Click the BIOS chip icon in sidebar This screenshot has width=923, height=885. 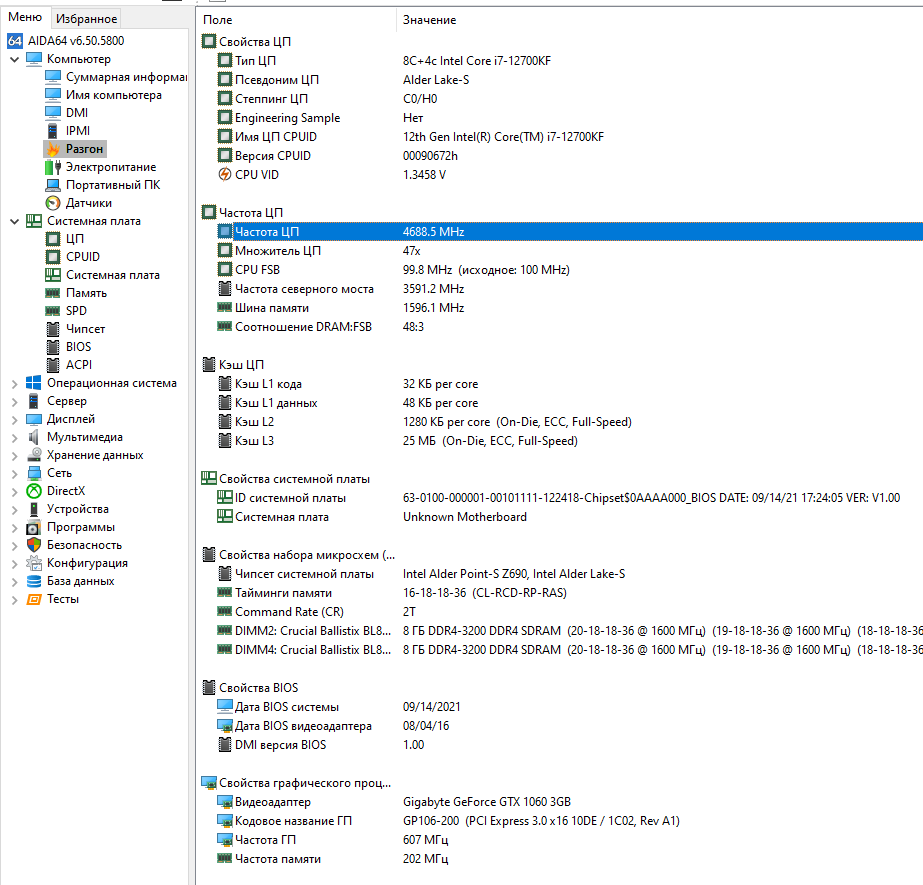point(53,347)
